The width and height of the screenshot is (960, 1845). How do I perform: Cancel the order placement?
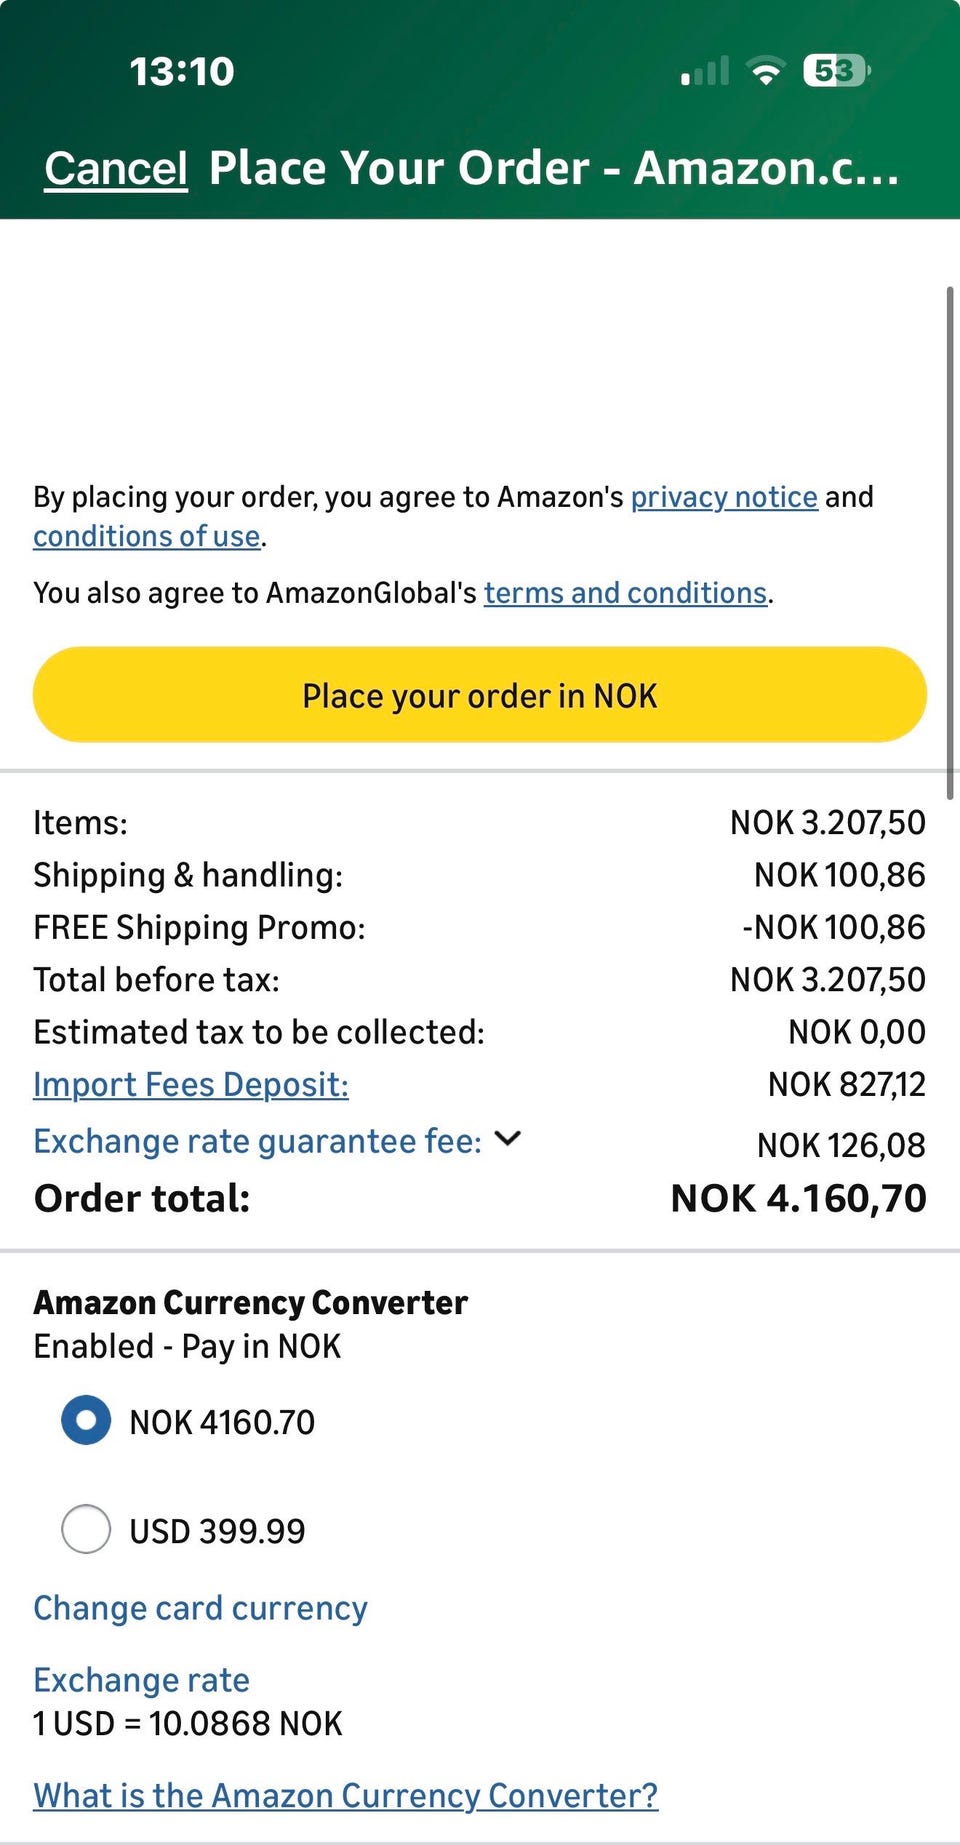coord(116,168)
